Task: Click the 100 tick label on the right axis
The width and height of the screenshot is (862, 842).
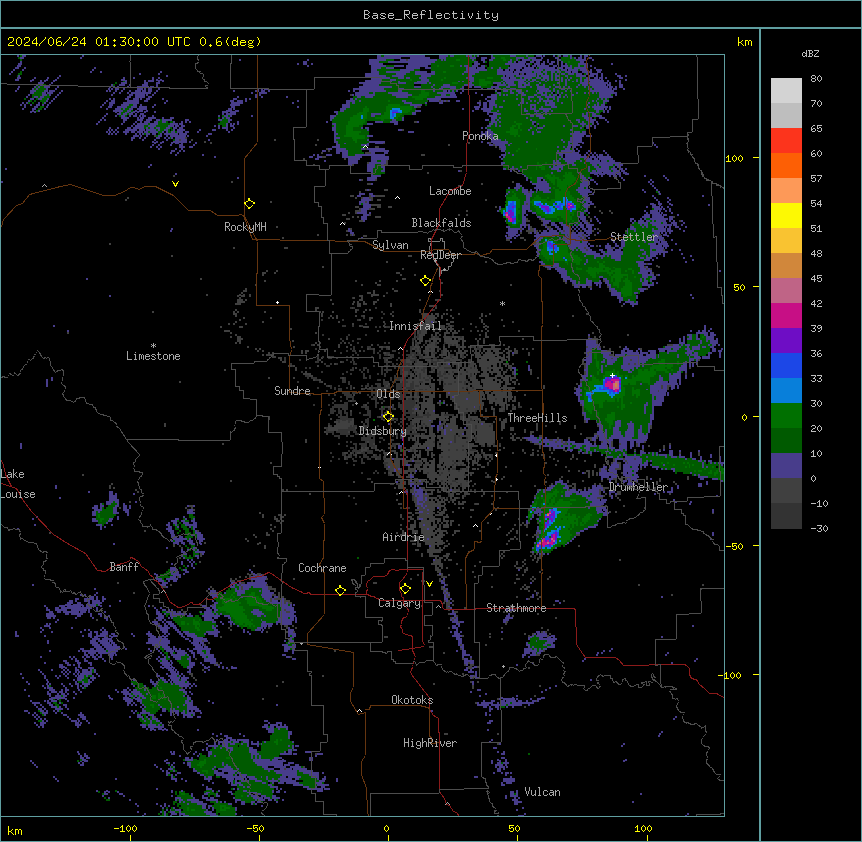Action: click(x=734, y=158)
